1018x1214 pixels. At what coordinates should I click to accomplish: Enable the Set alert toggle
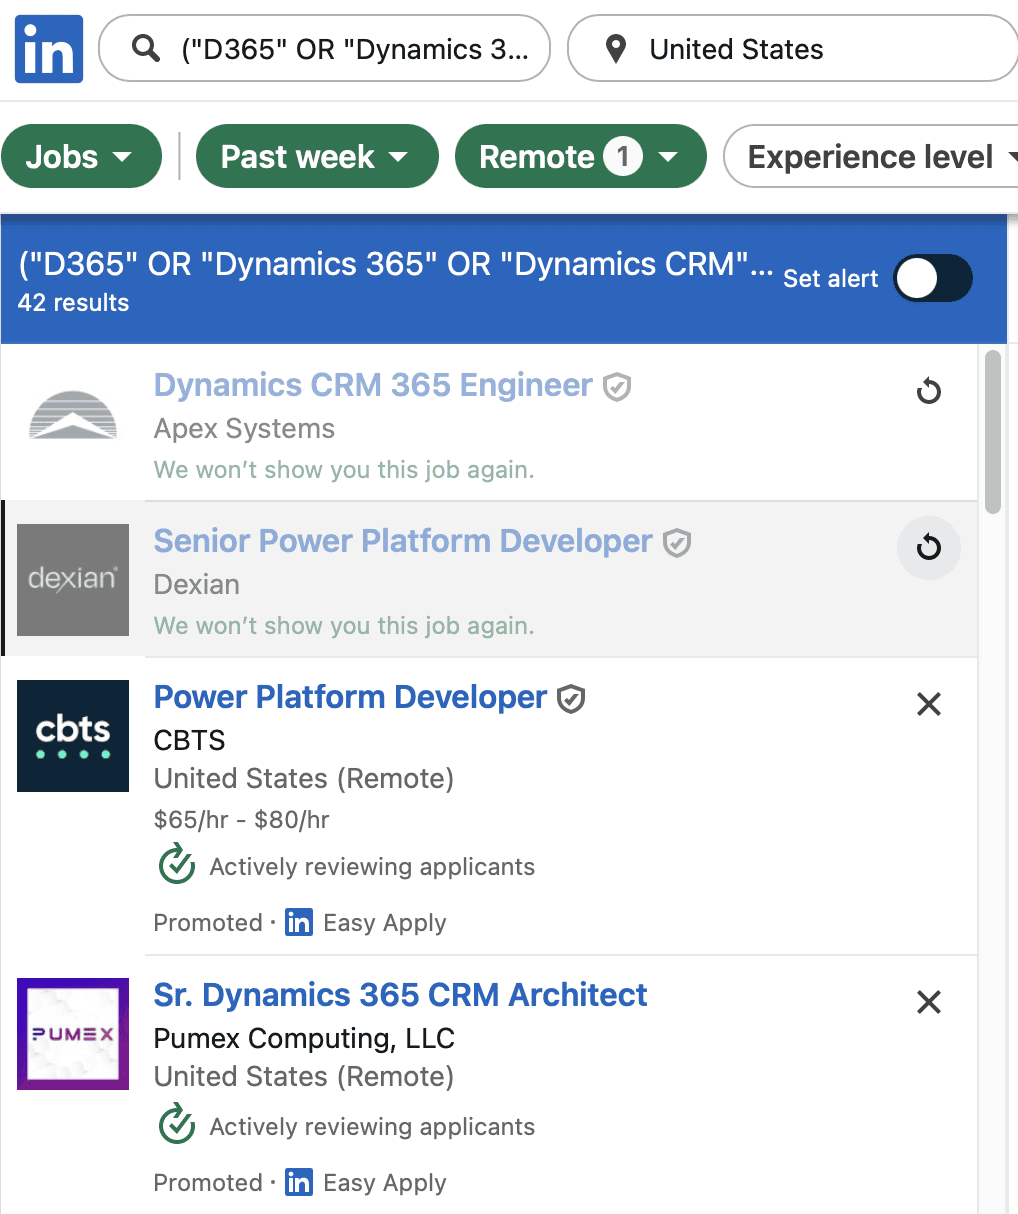[932, 279]
